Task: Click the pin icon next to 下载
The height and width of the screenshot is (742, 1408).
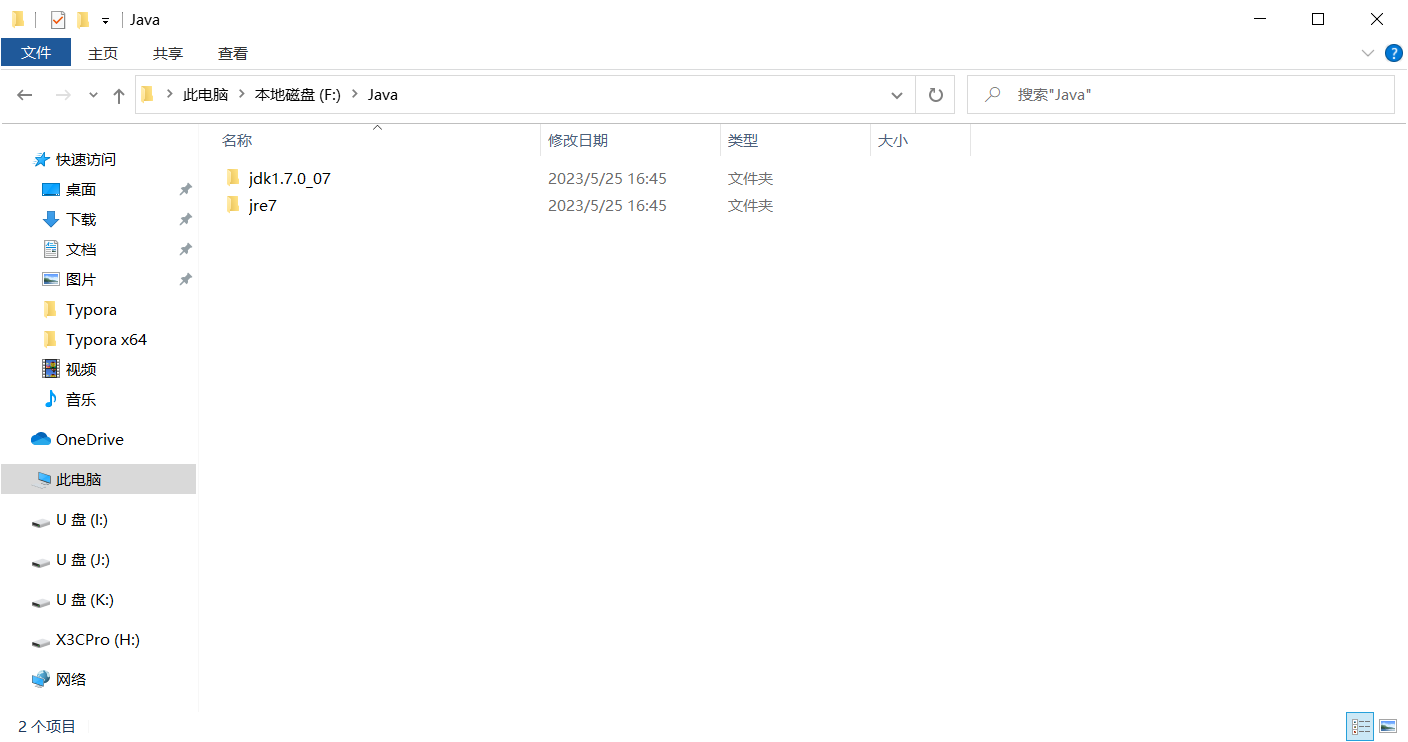Action: 185,219
